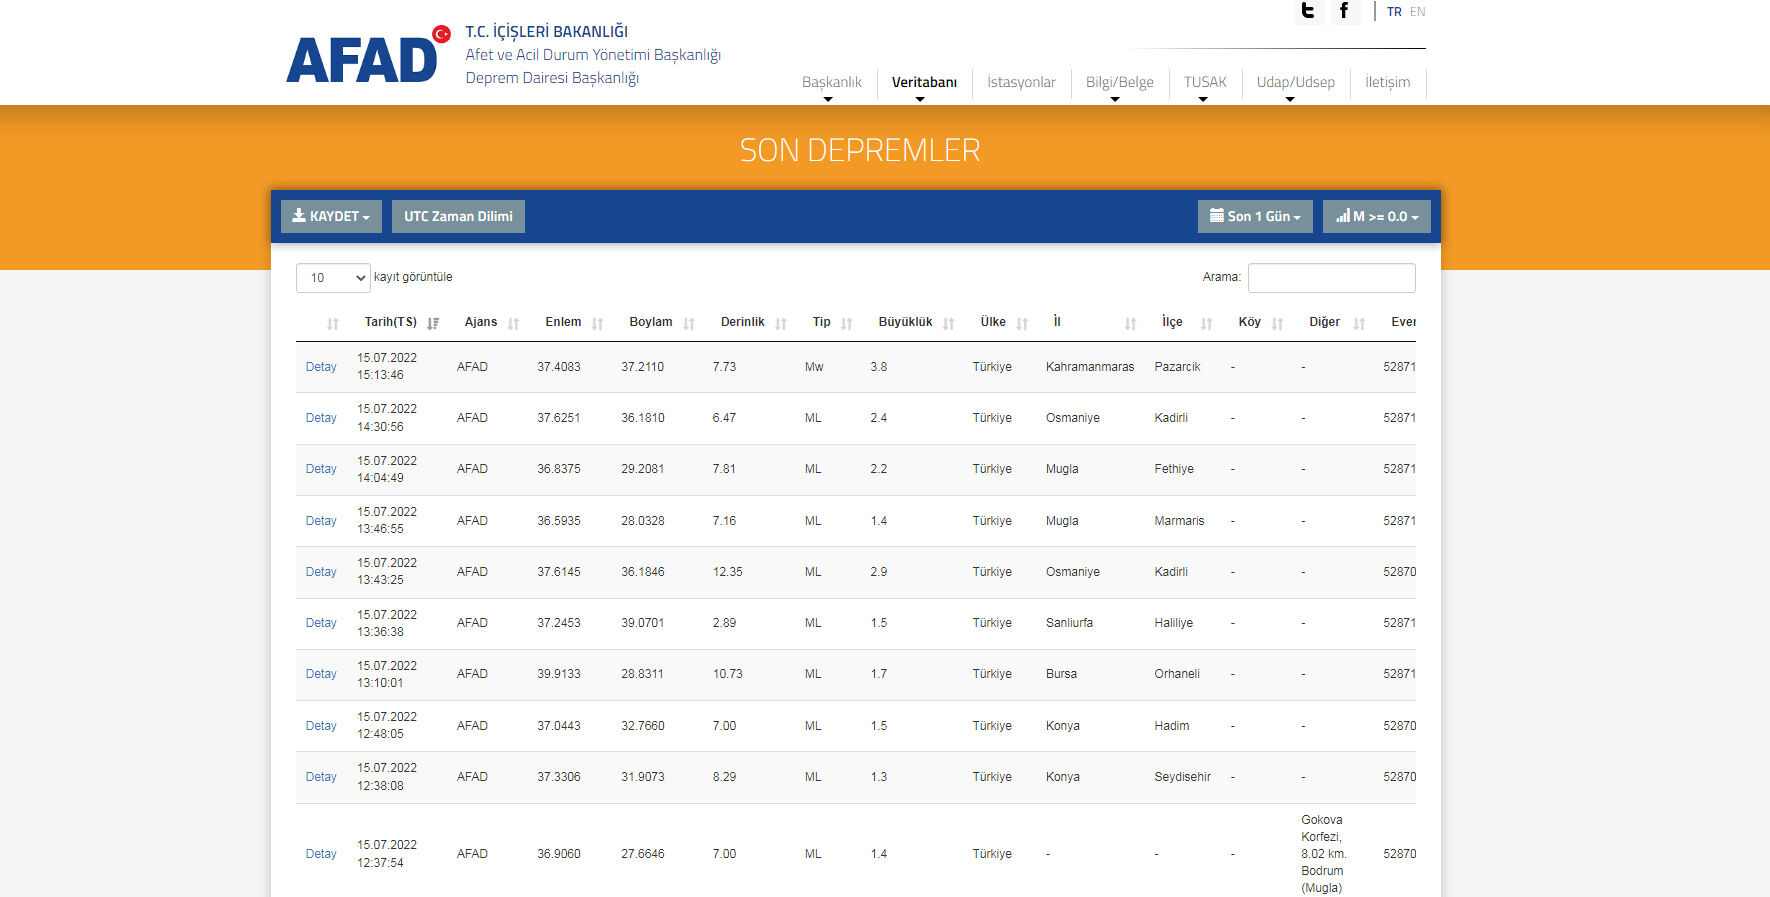
Task: Go to İletişim menu item
Action: coord(1387,82)
